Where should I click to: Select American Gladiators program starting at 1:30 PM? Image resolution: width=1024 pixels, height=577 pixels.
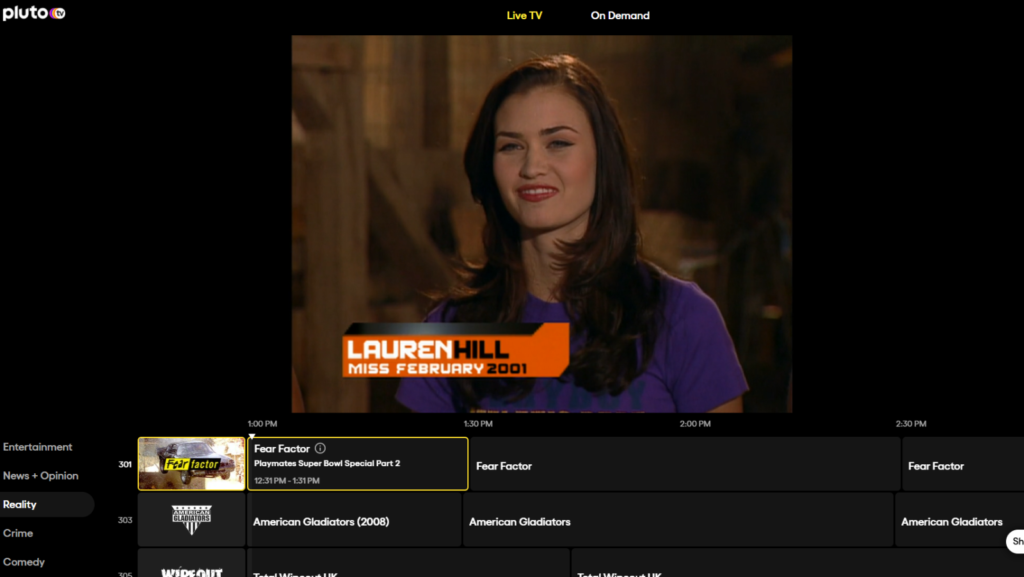[x=679, y=520]
